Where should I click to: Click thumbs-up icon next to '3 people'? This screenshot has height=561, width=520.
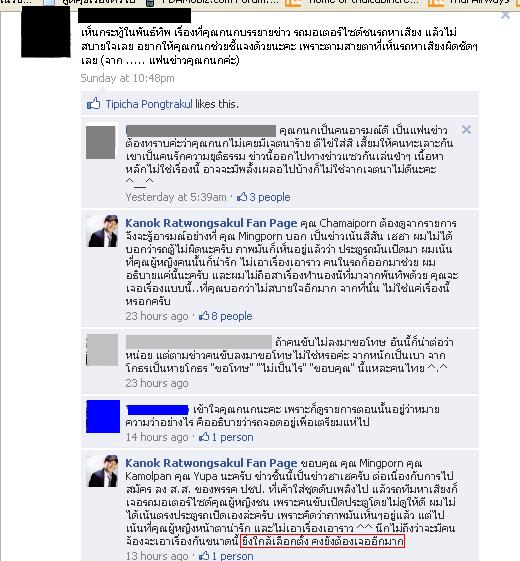pyautogui.click(x=242, y=196)
